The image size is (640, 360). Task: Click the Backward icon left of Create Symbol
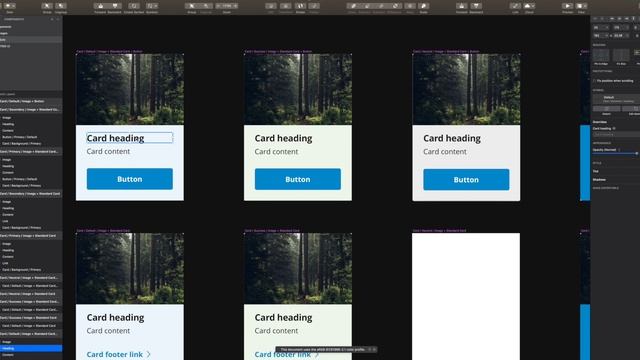115,6
